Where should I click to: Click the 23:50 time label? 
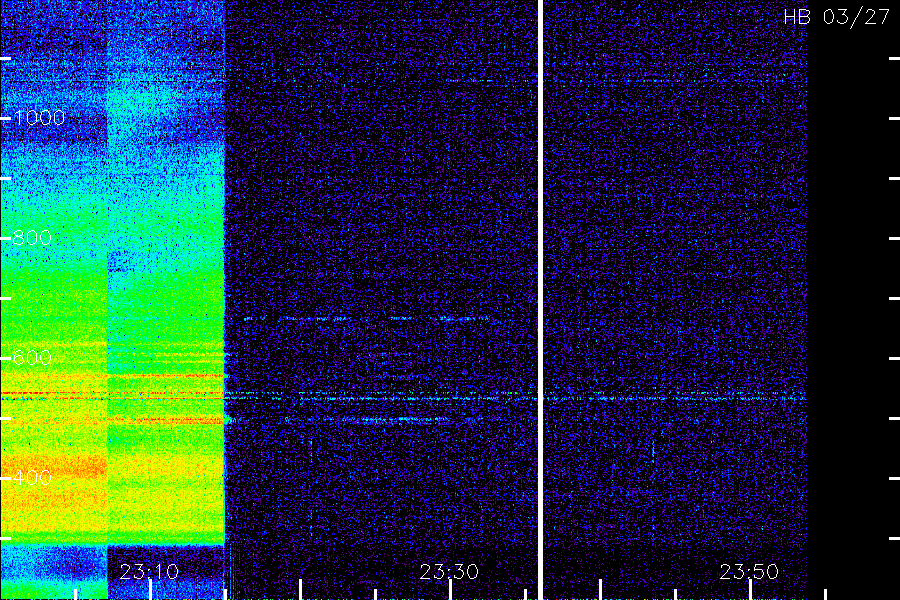tap(749, 571)
